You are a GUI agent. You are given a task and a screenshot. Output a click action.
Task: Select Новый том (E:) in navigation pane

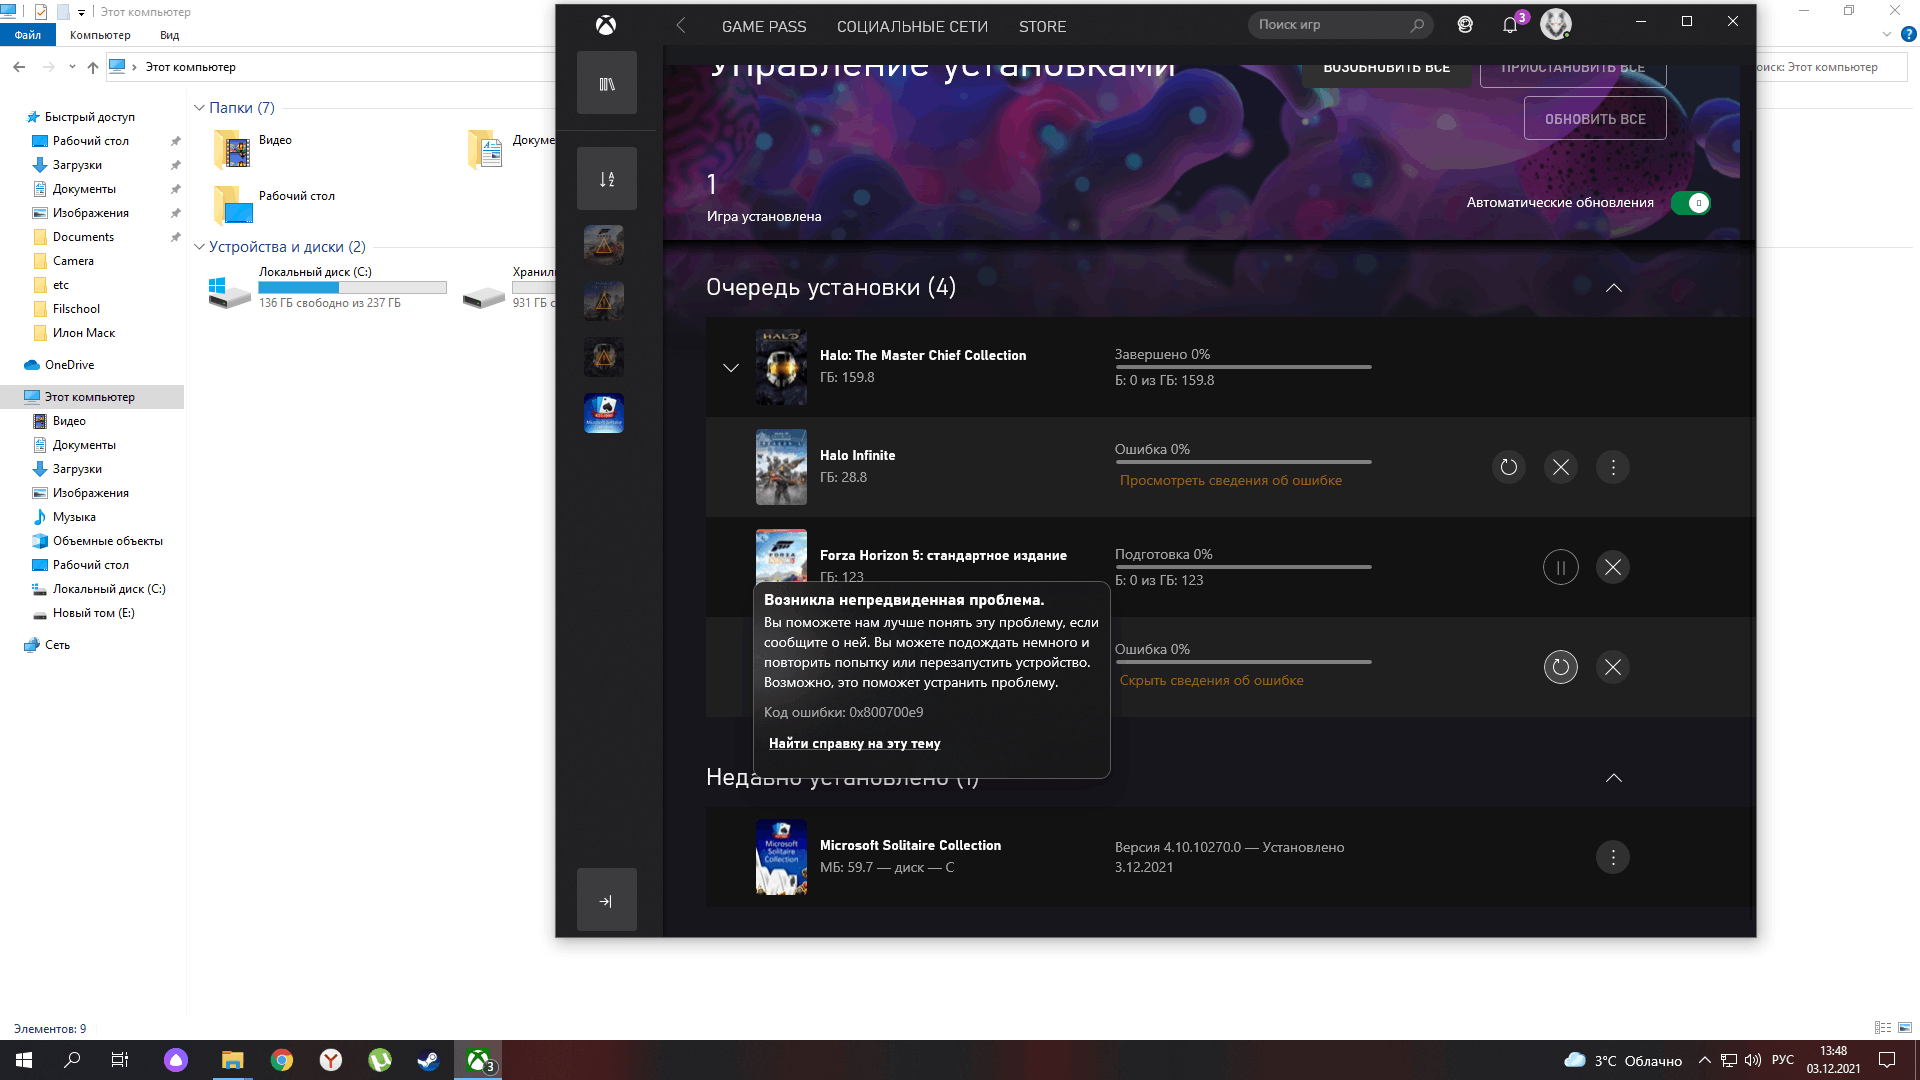point(93,613)
